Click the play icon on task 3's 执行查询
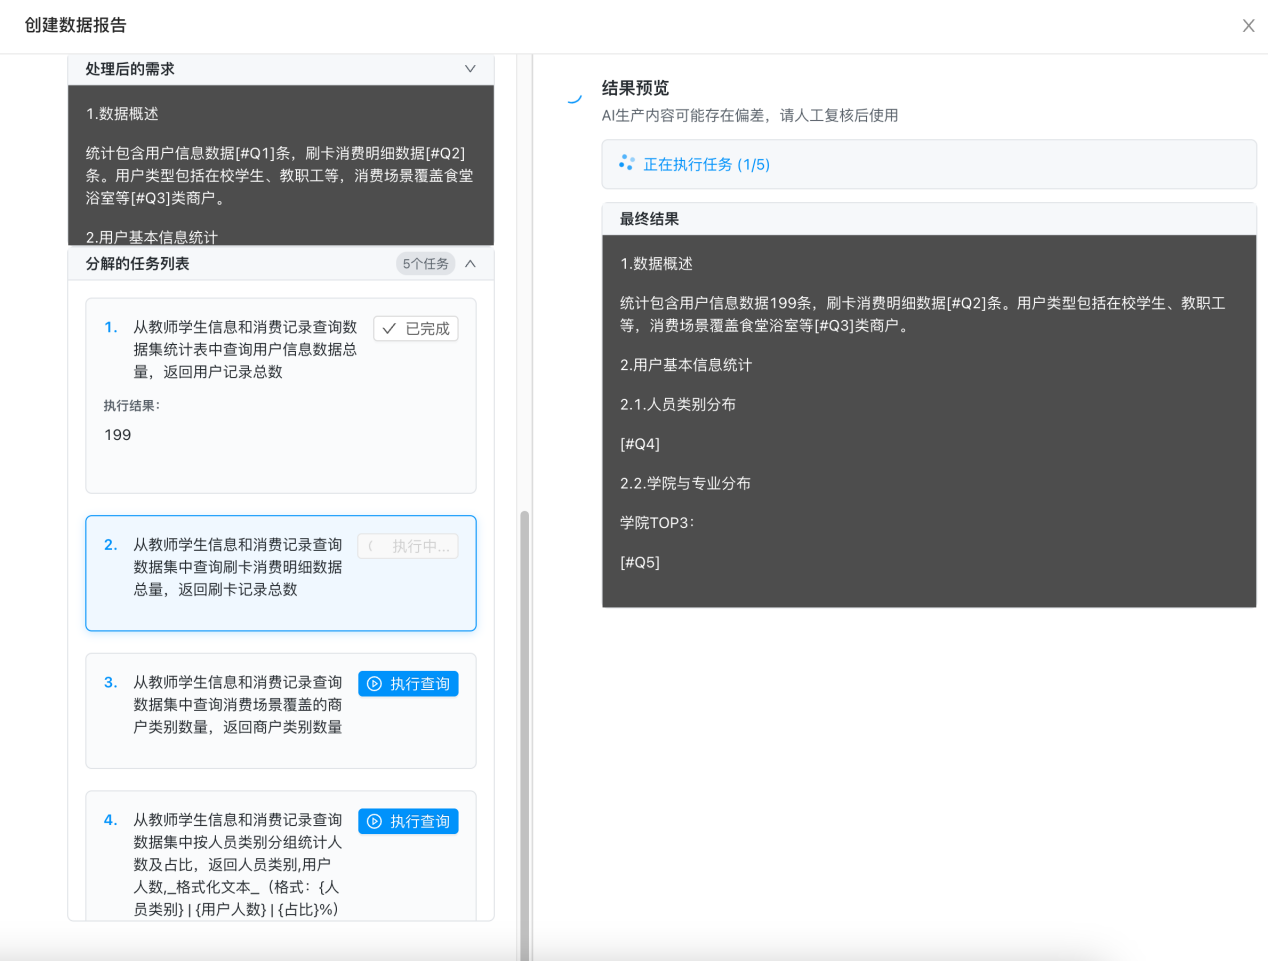 click(x=374, y=684)
